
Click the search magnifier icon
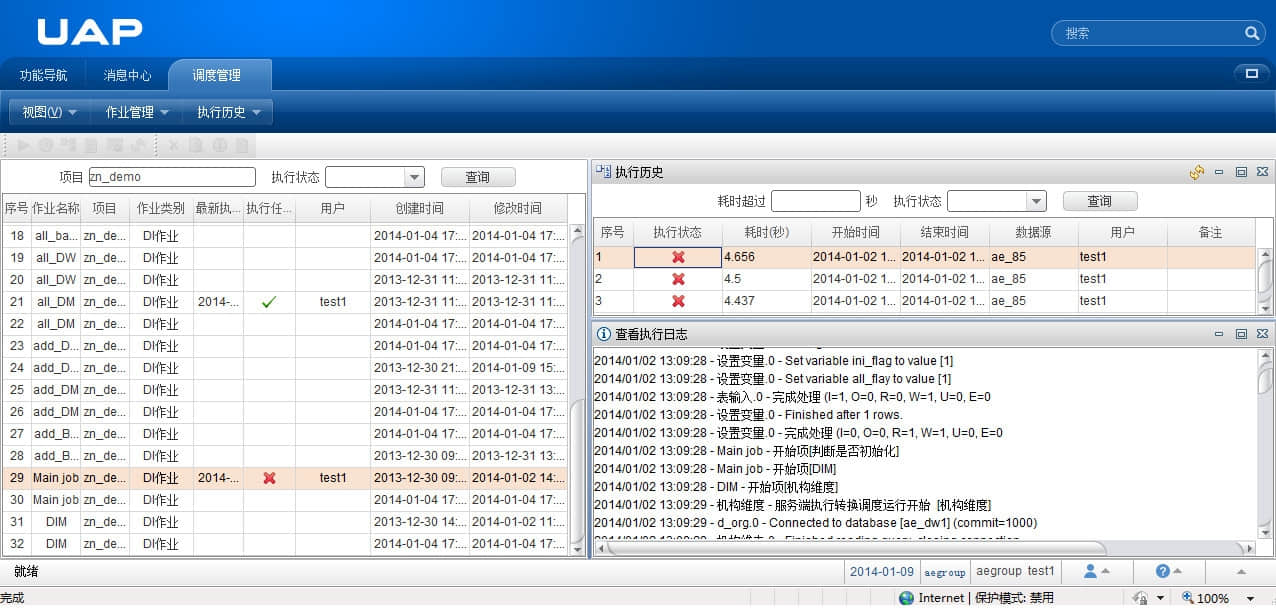pyautogui.click(x=1252, y=33)
